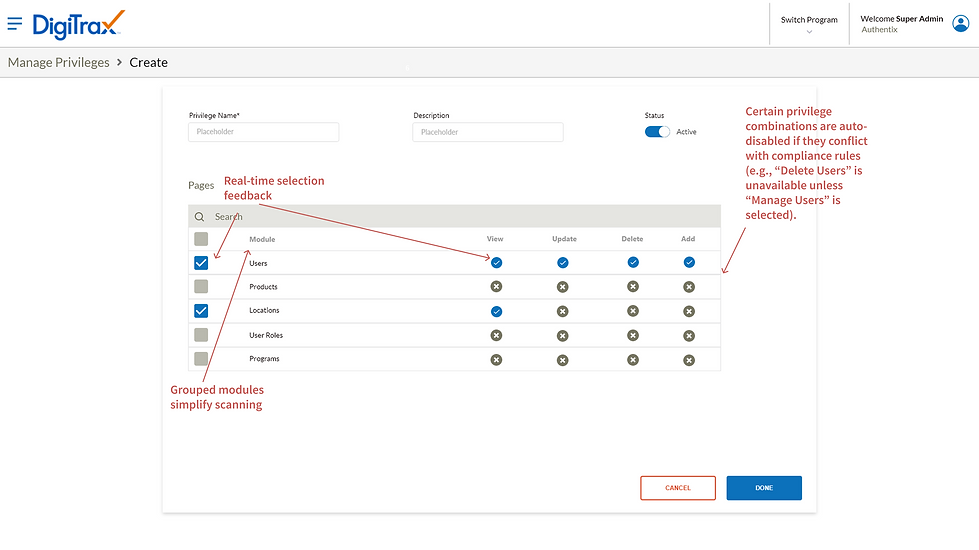Click the Update permission icon for Locations
The image size is (979, 550).
coord(562,311)
